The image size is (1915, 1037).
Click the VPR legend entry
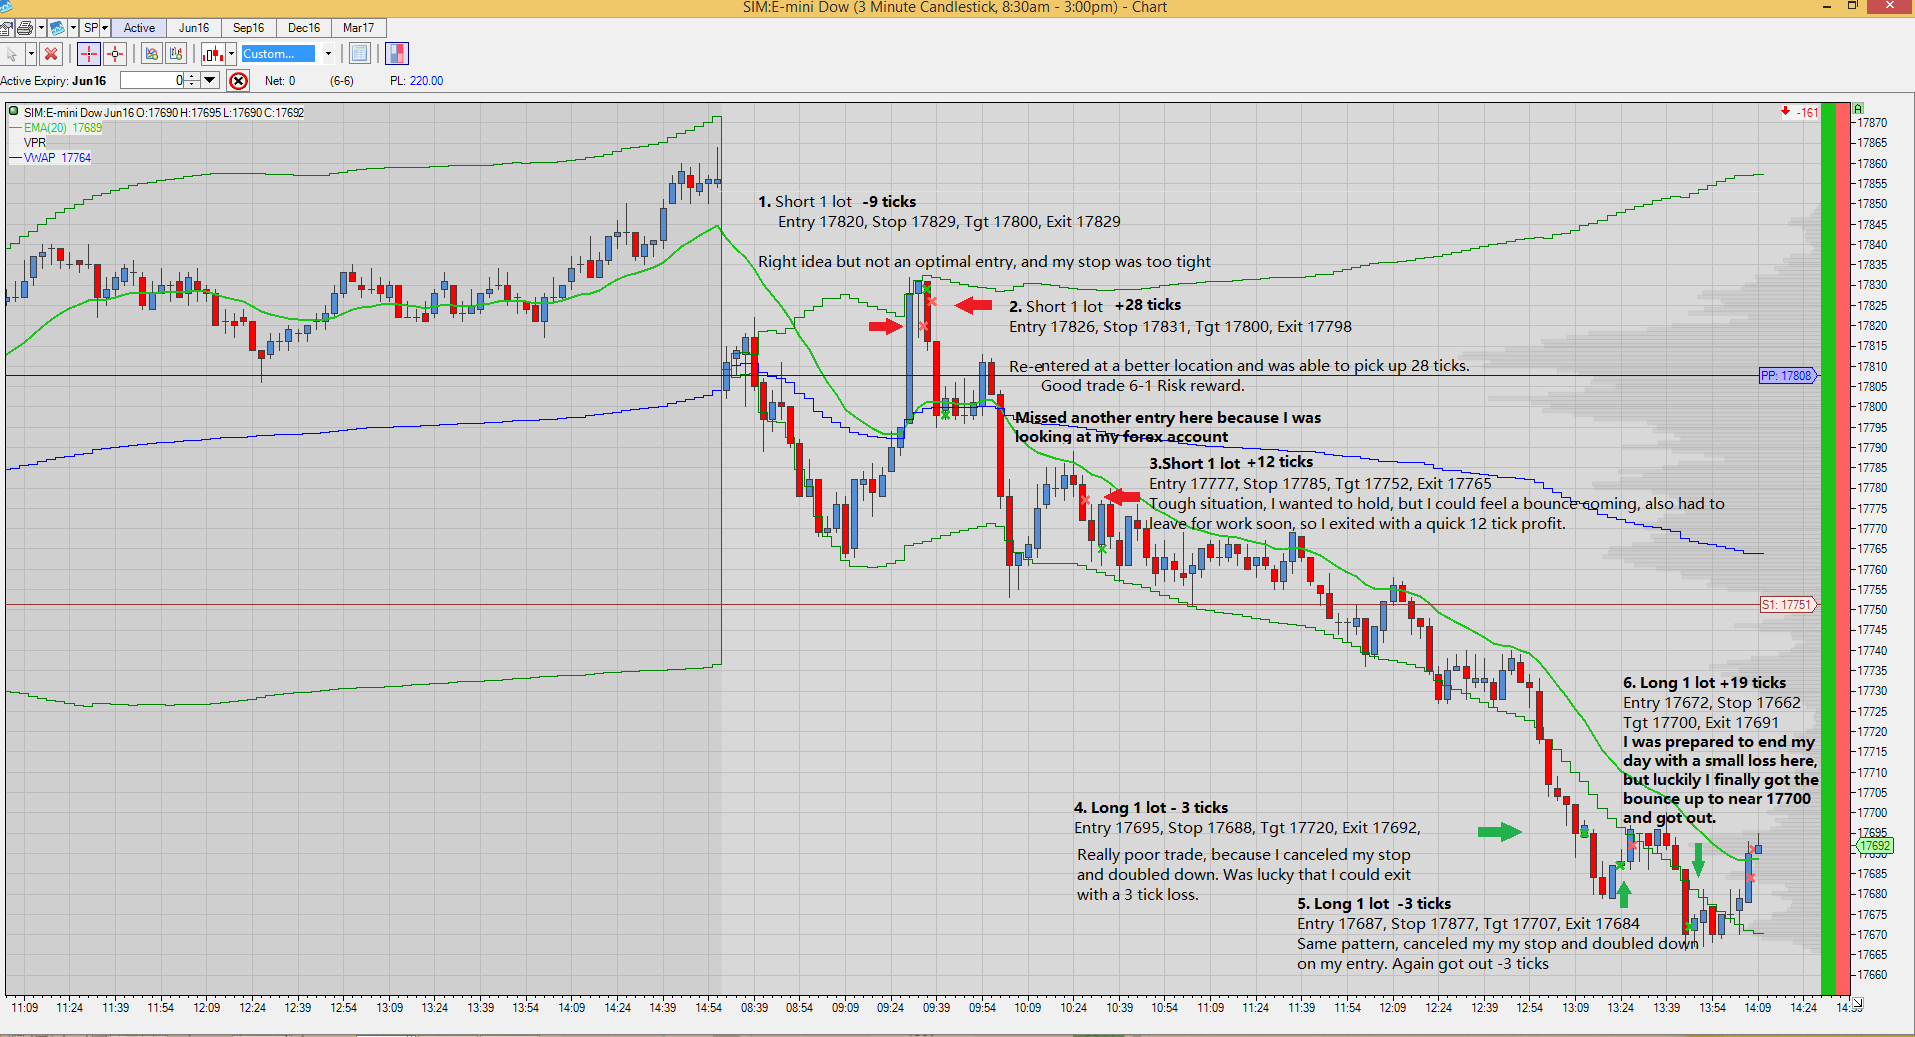[35, 143]
